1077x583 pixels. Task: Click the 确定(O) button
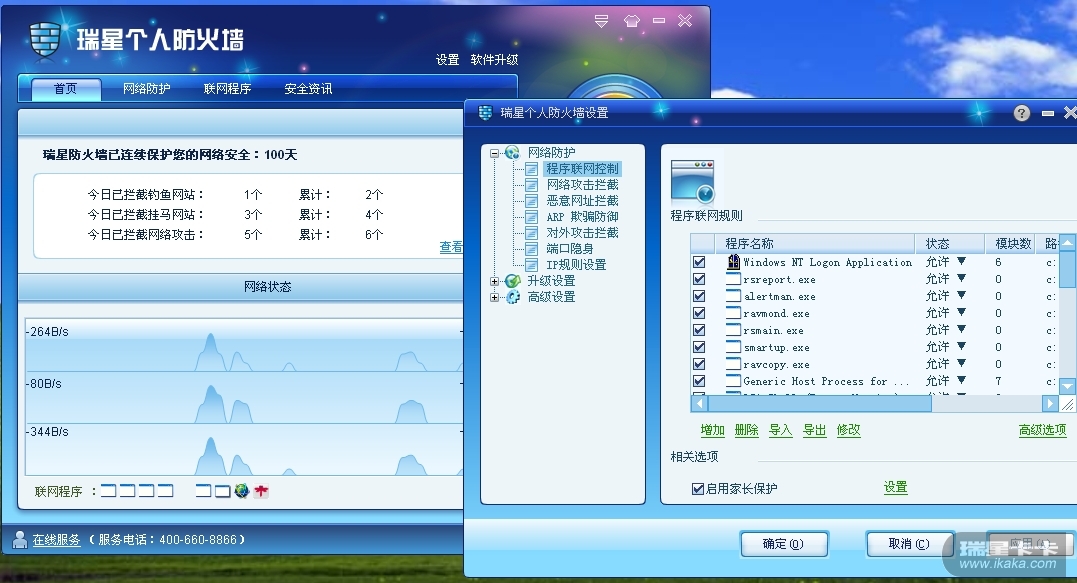[x=784, y=544]
